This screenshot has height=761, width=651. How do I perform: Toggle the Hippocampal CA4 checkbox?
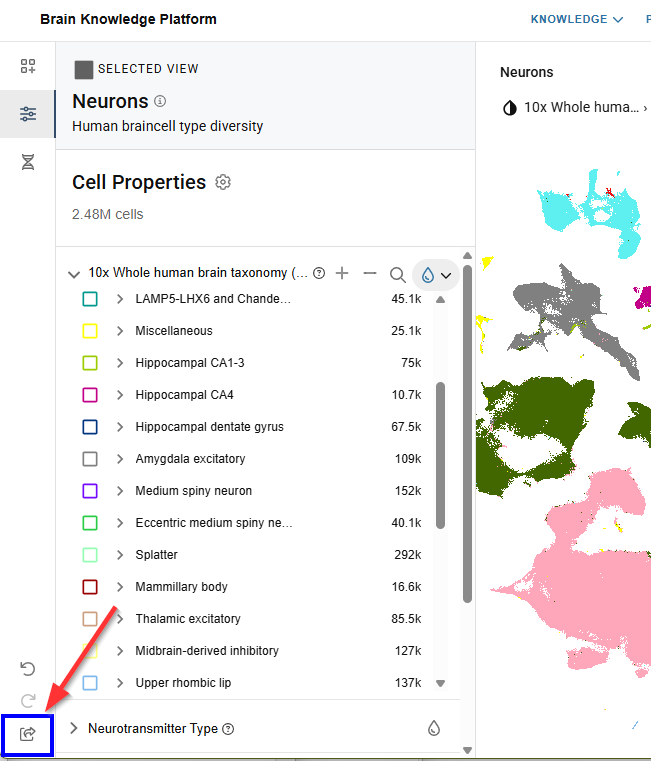pyautogui.click(x=90, y=395)
